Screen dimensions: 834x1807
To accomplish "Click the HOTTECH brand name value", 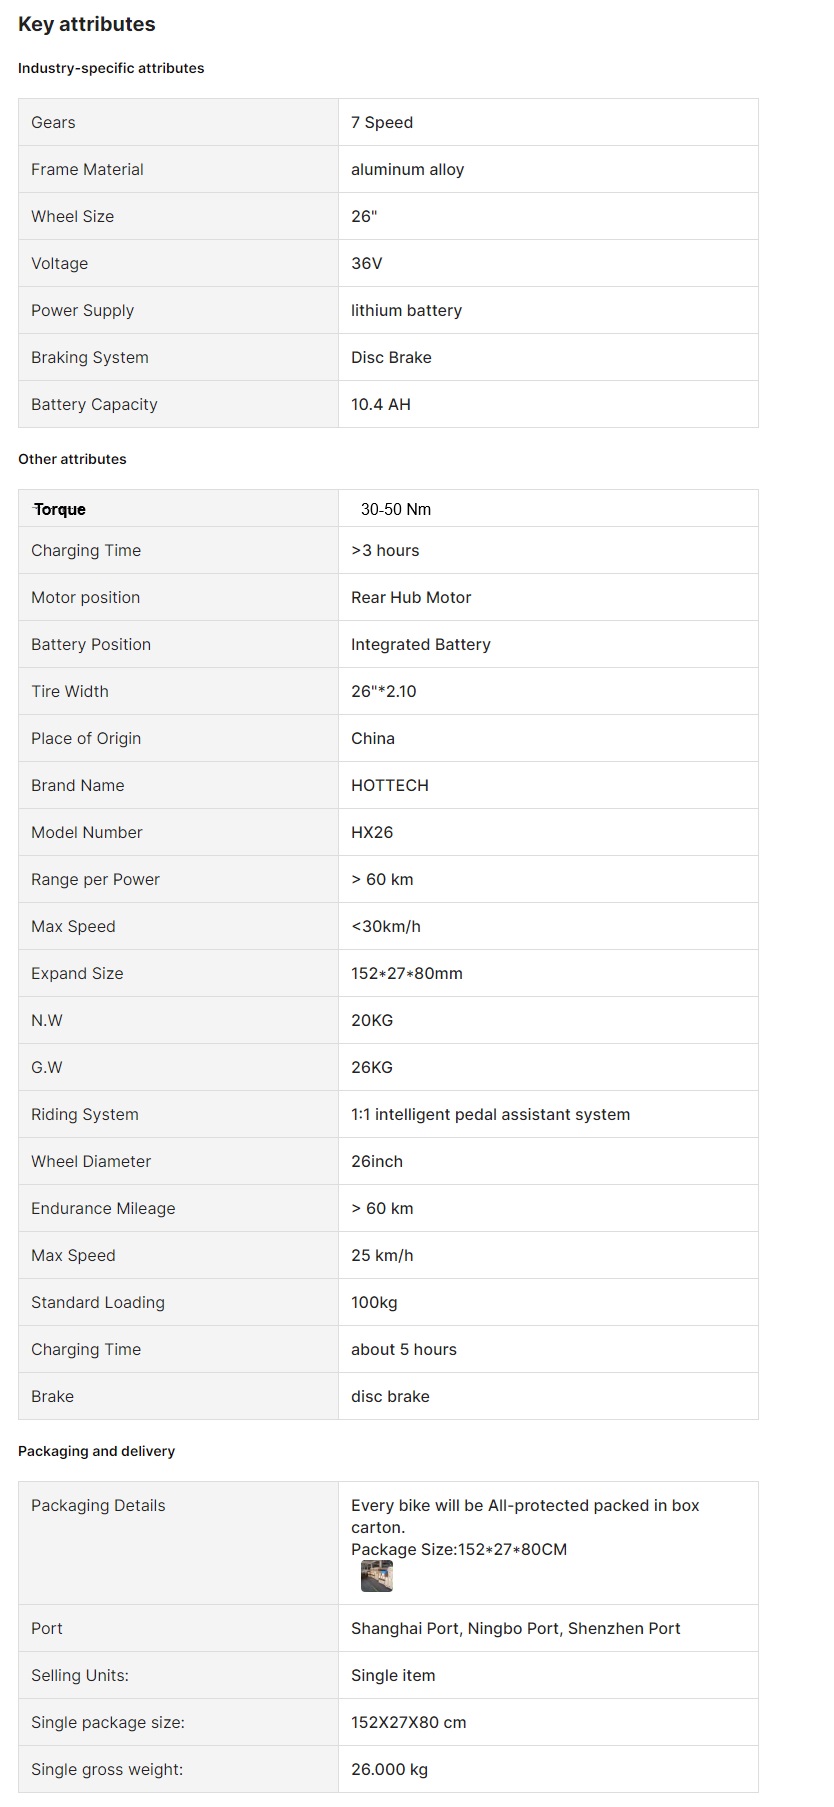I will (390, 785).
